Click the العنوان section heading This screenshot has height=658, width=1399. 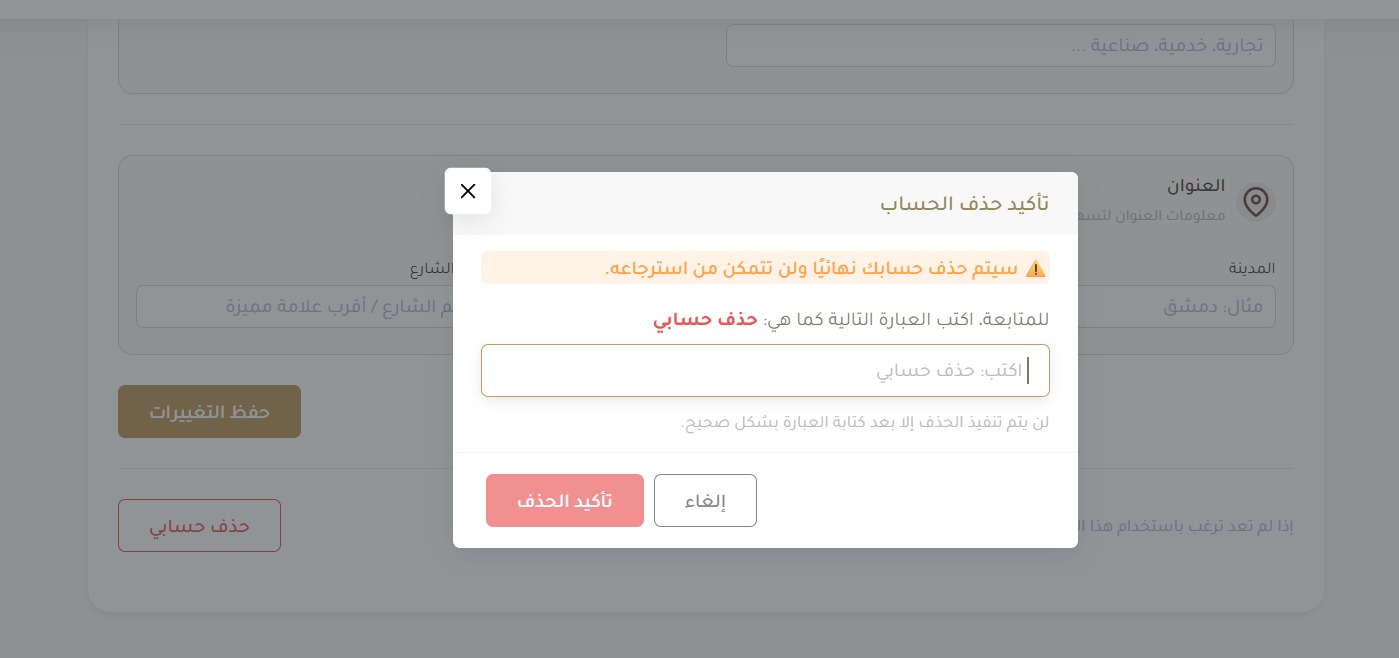click(x=1196, y=186)
